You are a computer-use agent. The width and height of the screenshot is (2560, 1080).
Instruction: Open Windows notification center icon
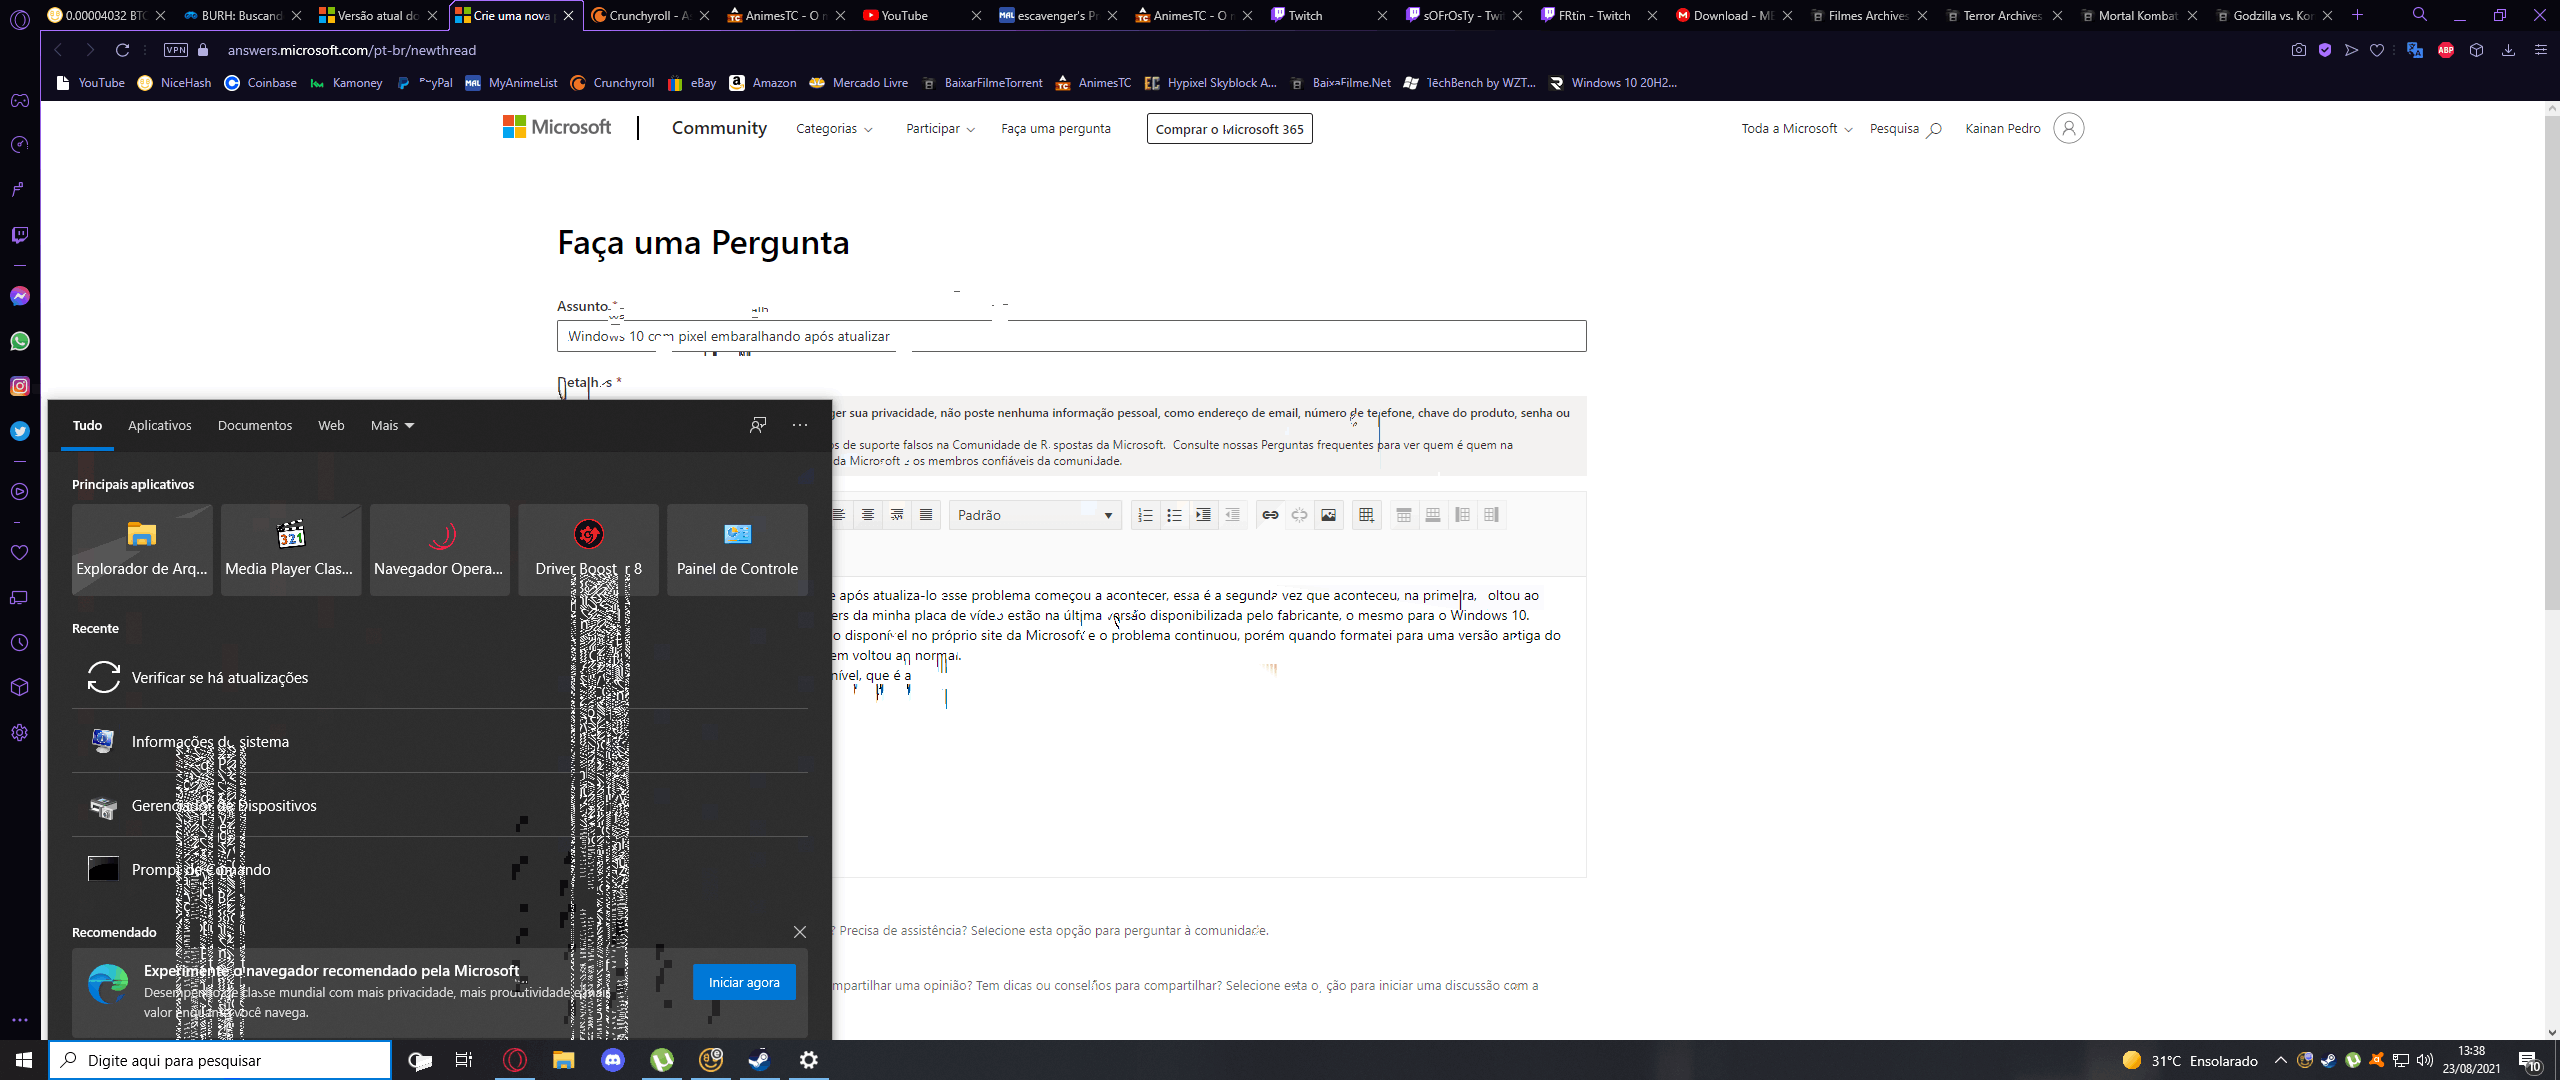click(x=2529, y=1060)
